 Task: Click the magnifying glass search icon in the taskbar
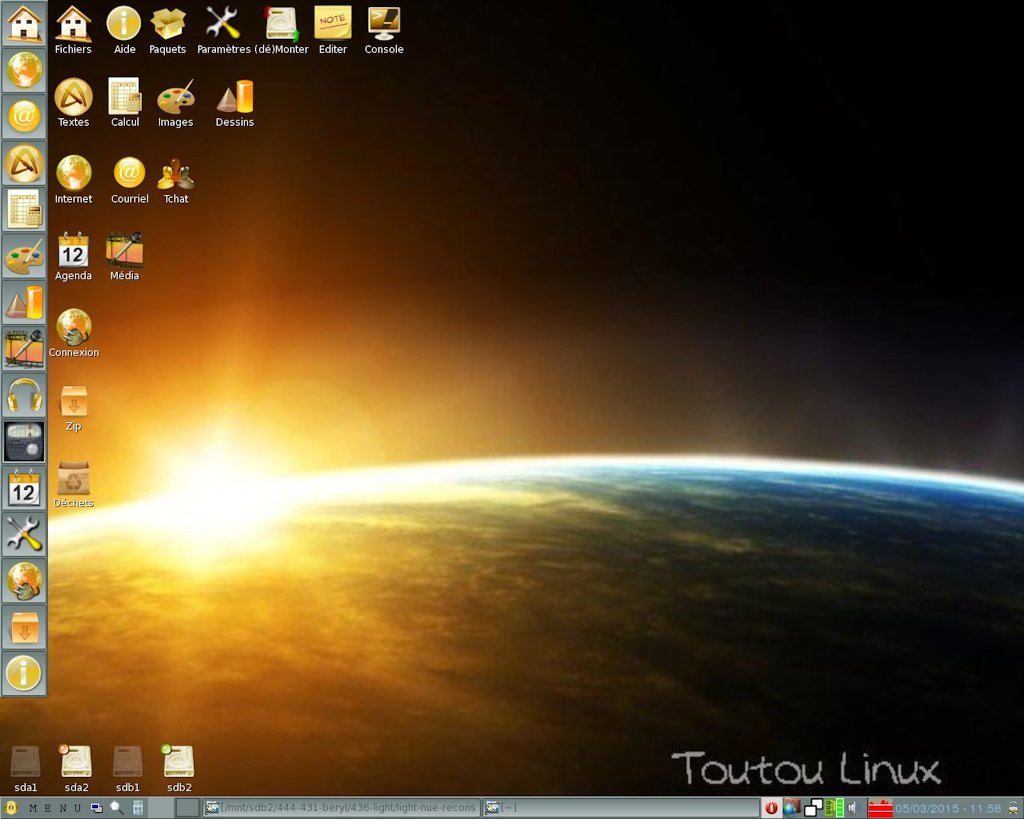[117, 809]
